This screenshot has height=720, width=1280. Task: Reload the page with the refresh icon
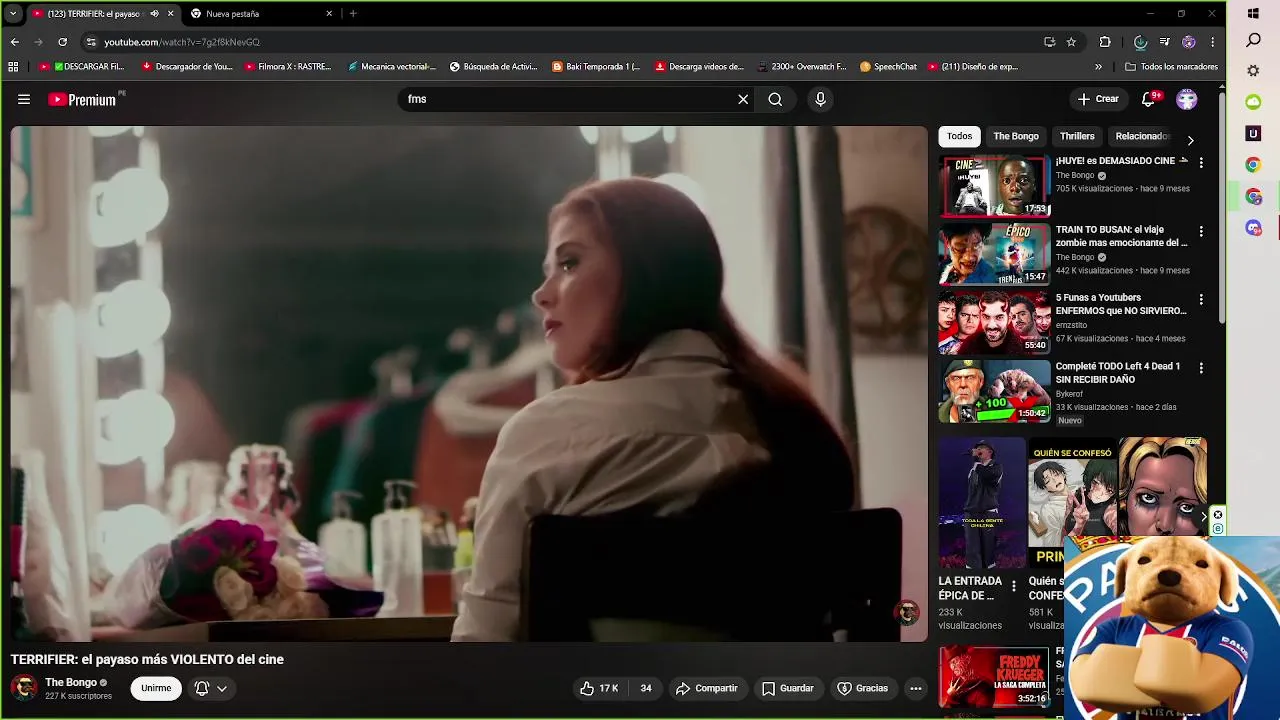click(x=62, y=42)
